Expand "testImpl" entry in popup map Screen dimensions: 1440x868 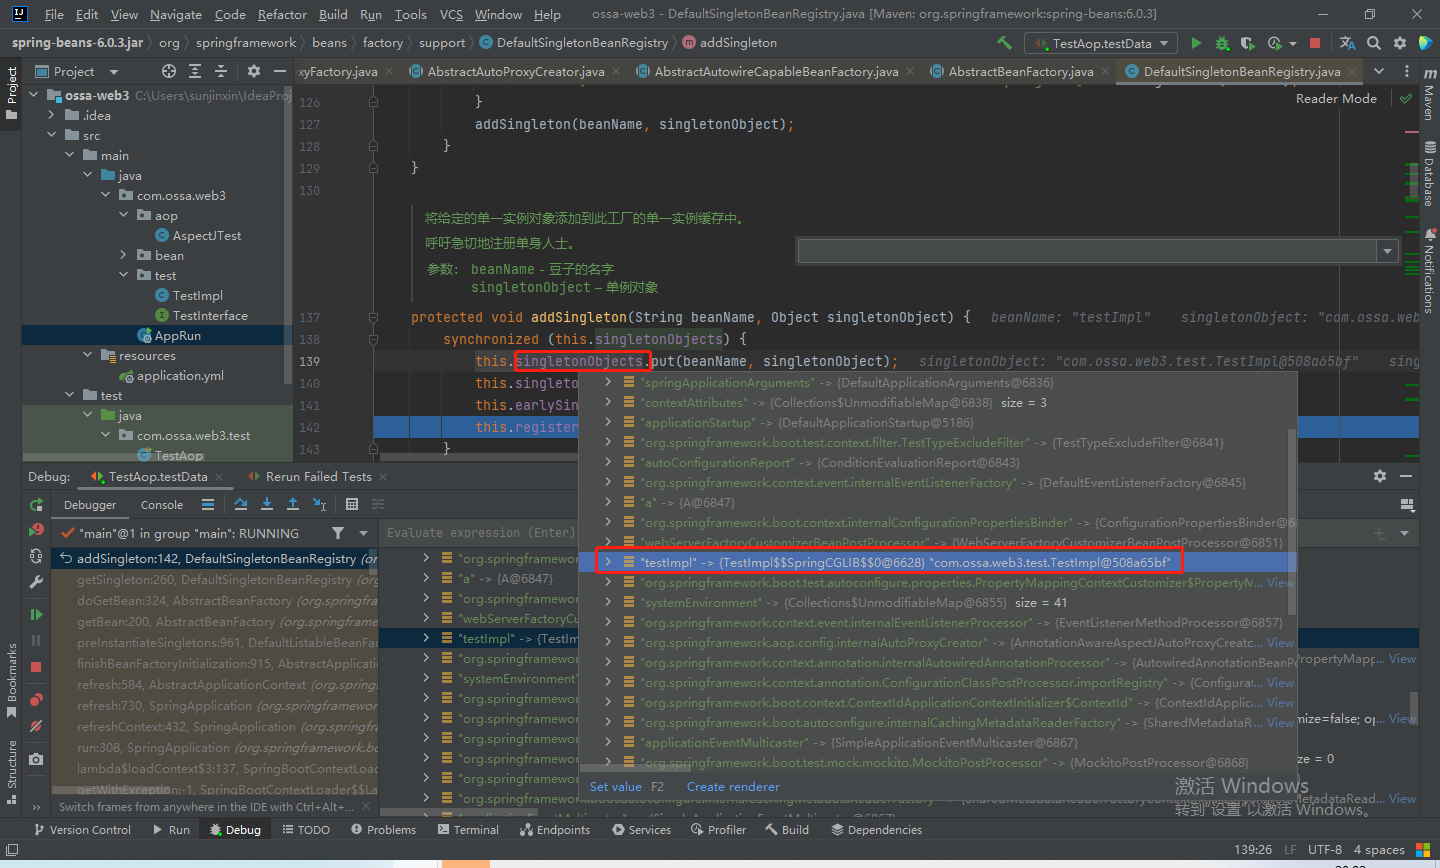point(608,562)
